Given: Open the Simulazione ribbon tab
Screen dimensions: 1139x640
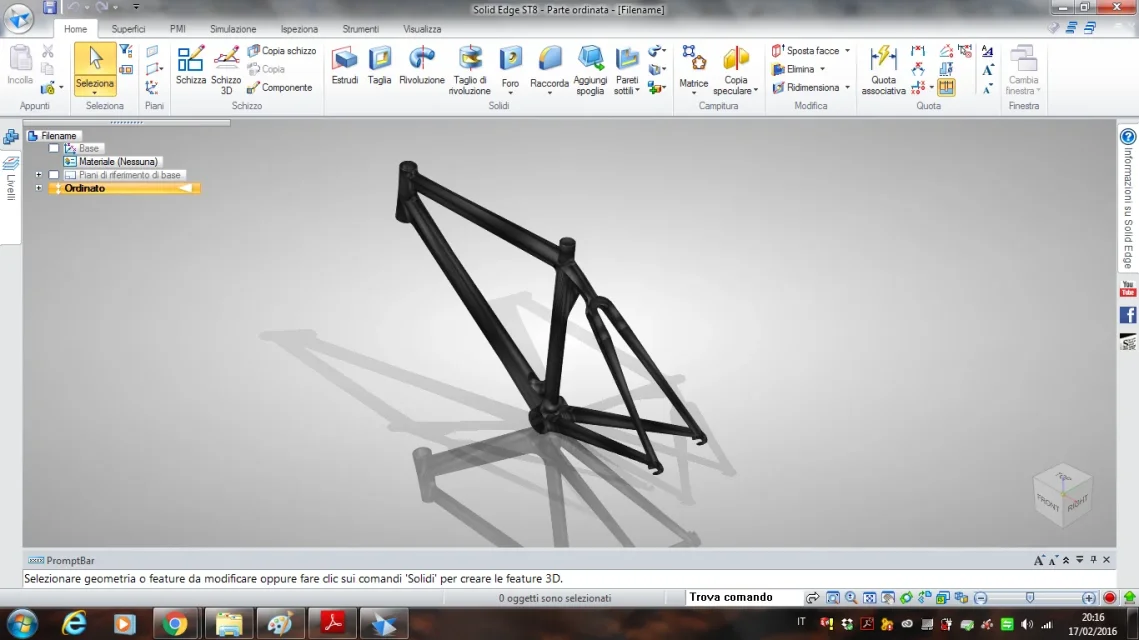Looking at the screenshot, I should [233, 29].
